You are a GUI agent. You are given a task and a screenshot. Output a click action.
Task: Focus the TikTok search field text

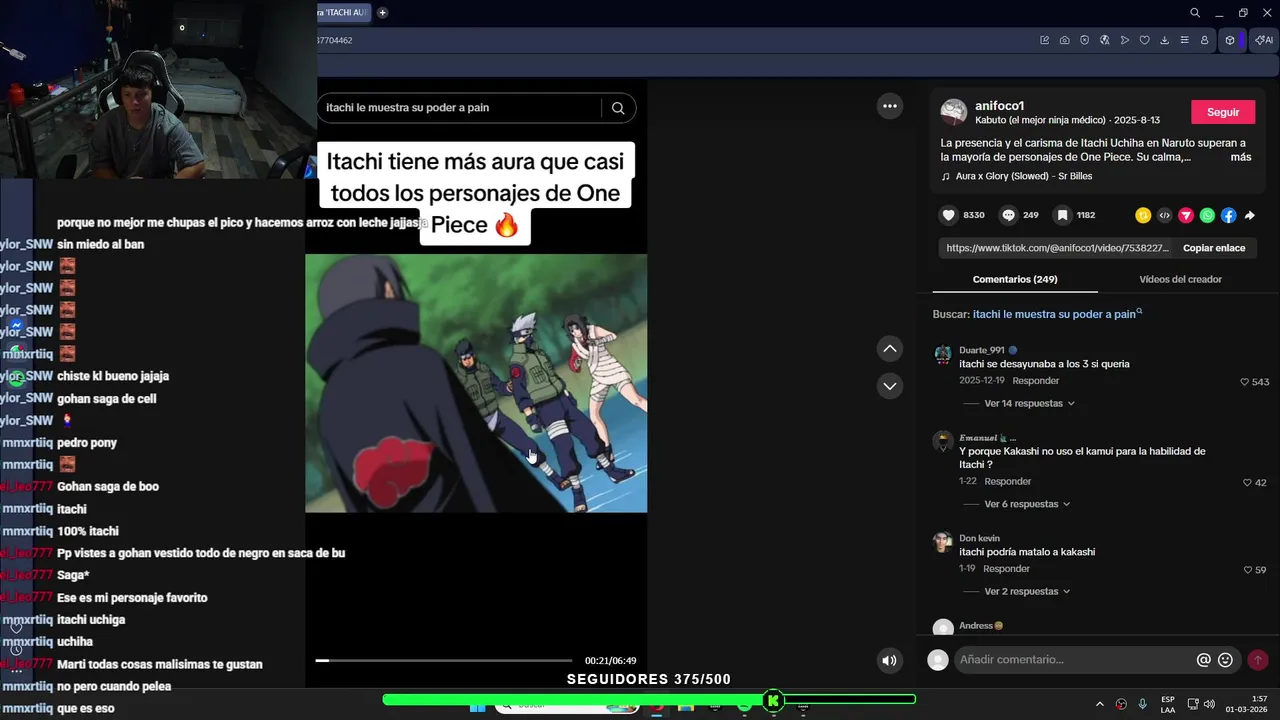460,108
